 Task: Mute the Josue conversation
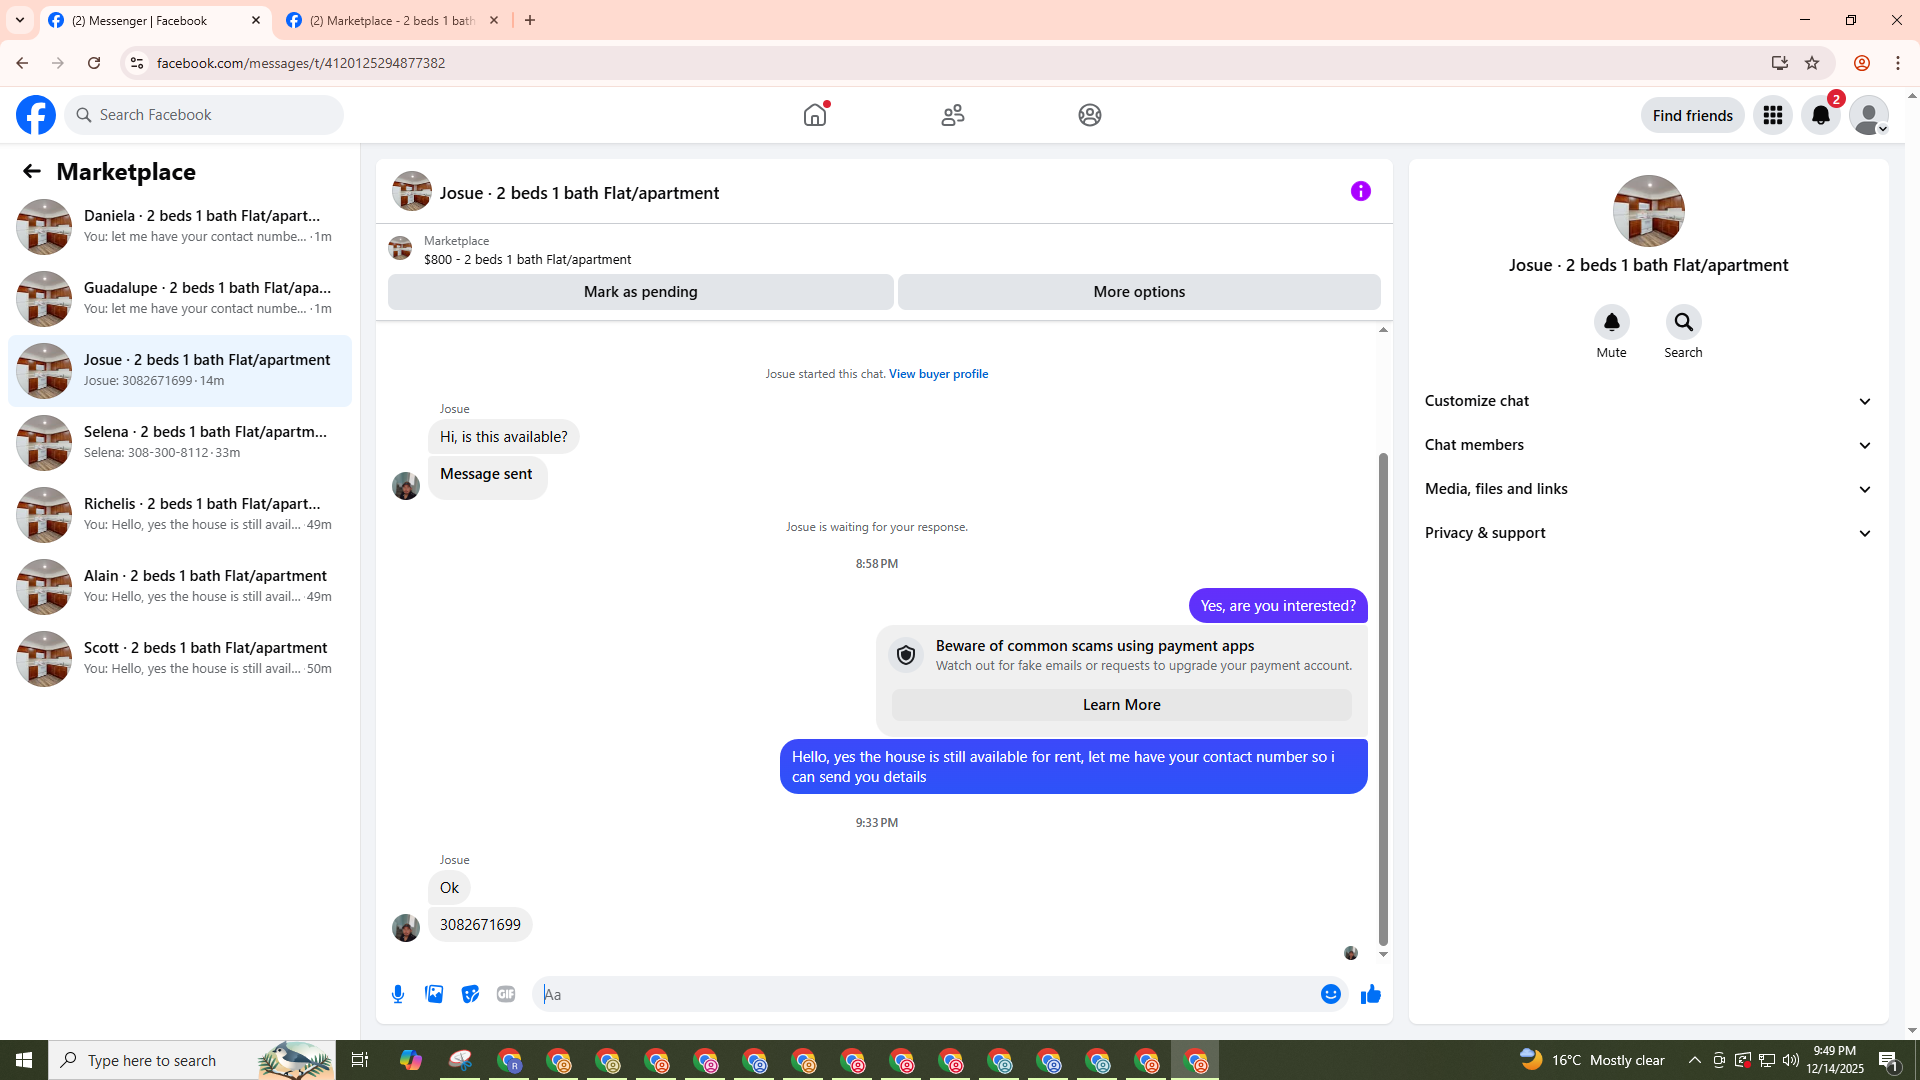pos(1611,322)
